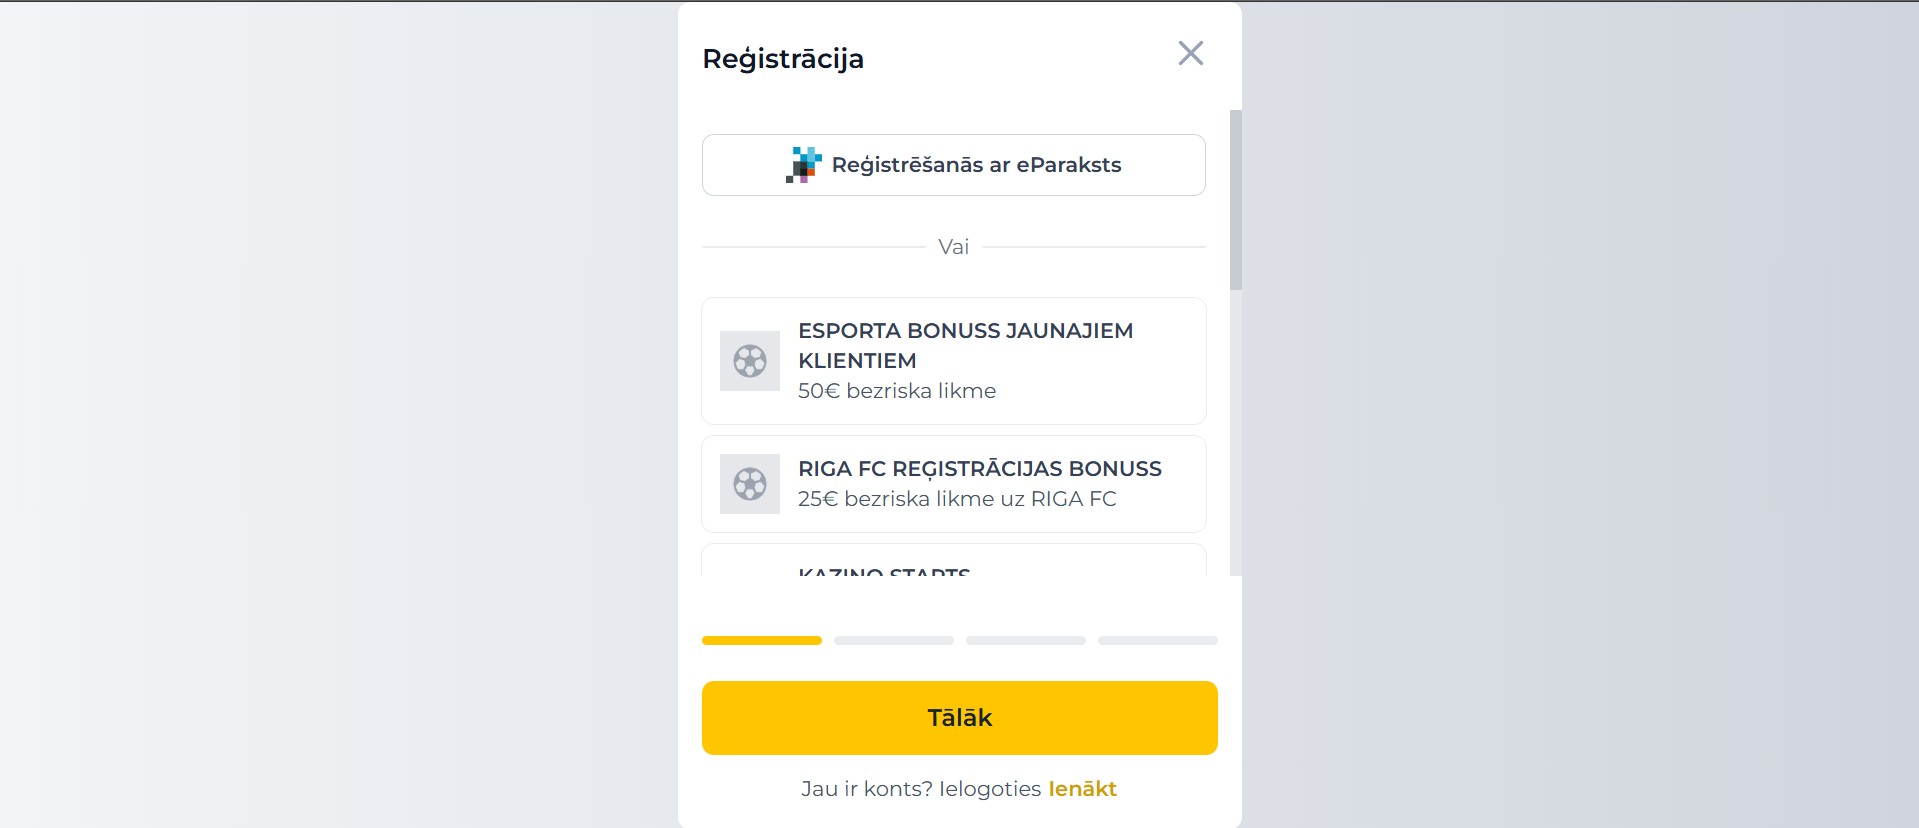Click the soccer ball icon of the Esporta bonus
This screenshot has width=1919, height=828.
750,361
